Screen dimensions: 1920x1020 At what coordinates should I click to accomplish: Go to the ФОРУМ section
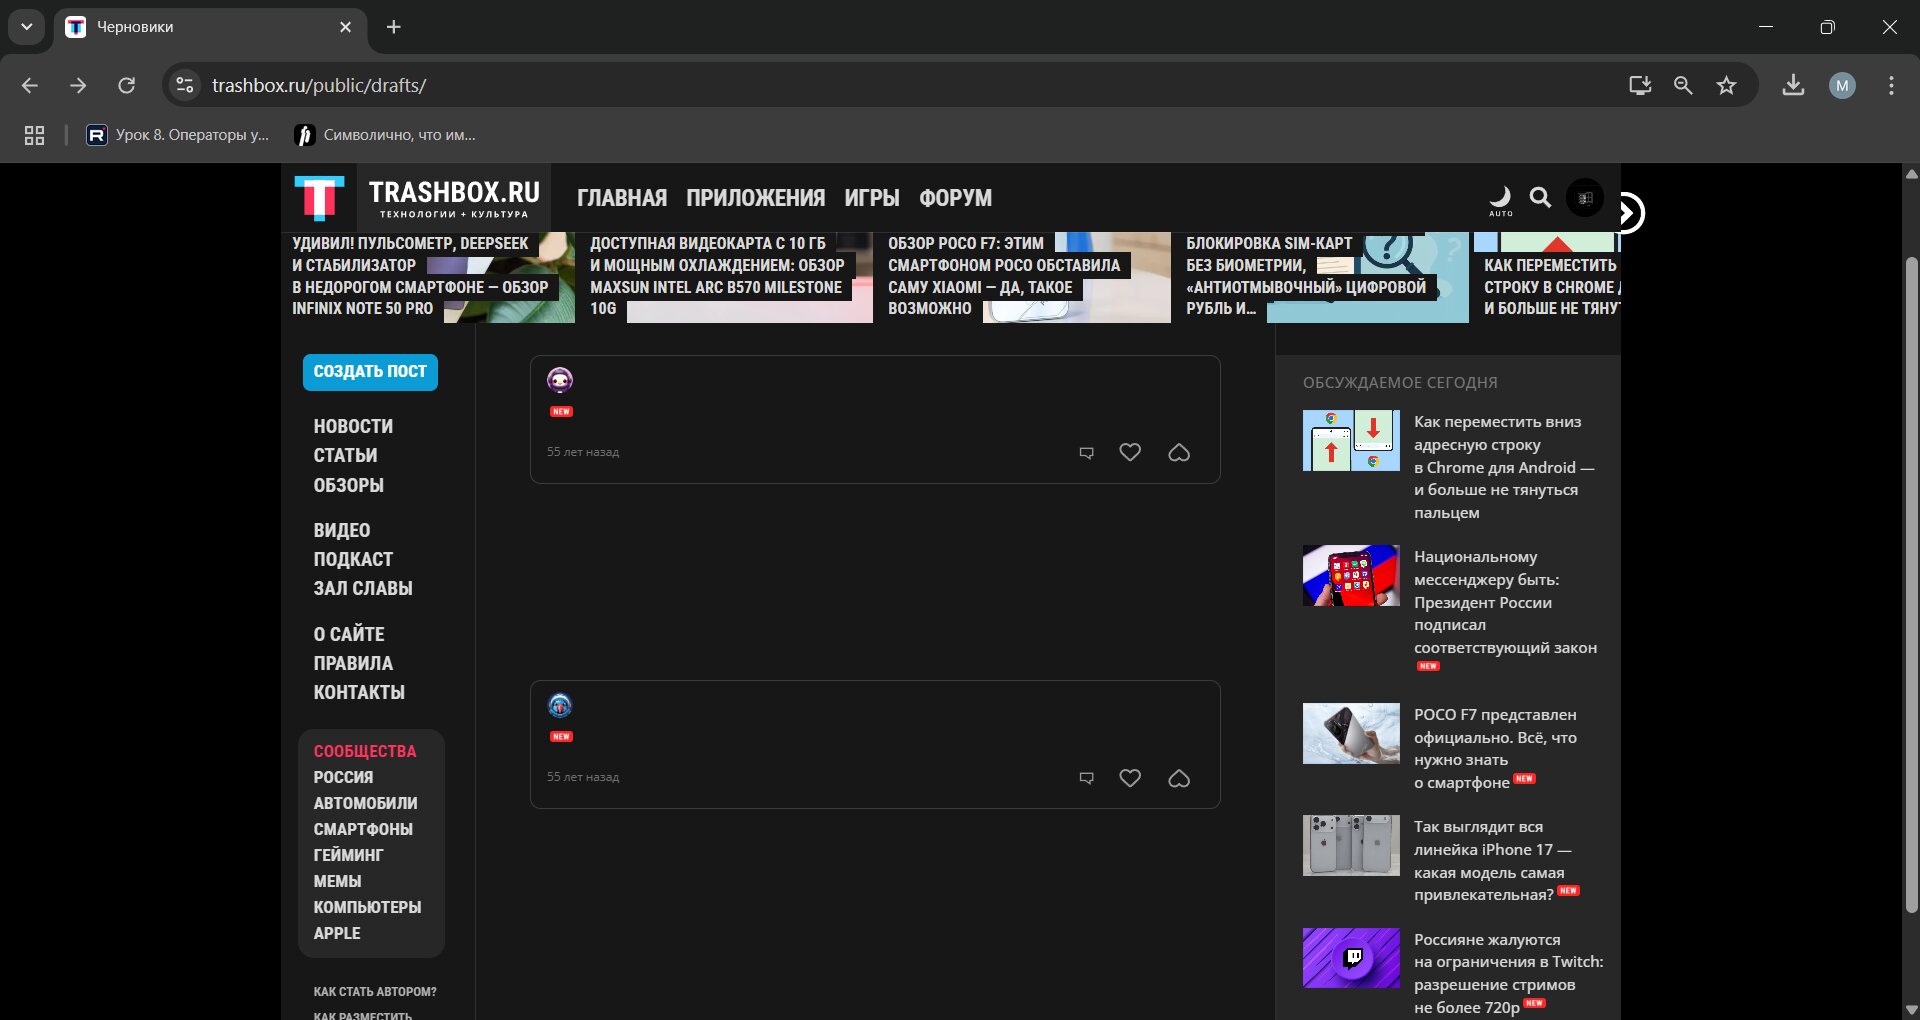click(x=955, y=198)
